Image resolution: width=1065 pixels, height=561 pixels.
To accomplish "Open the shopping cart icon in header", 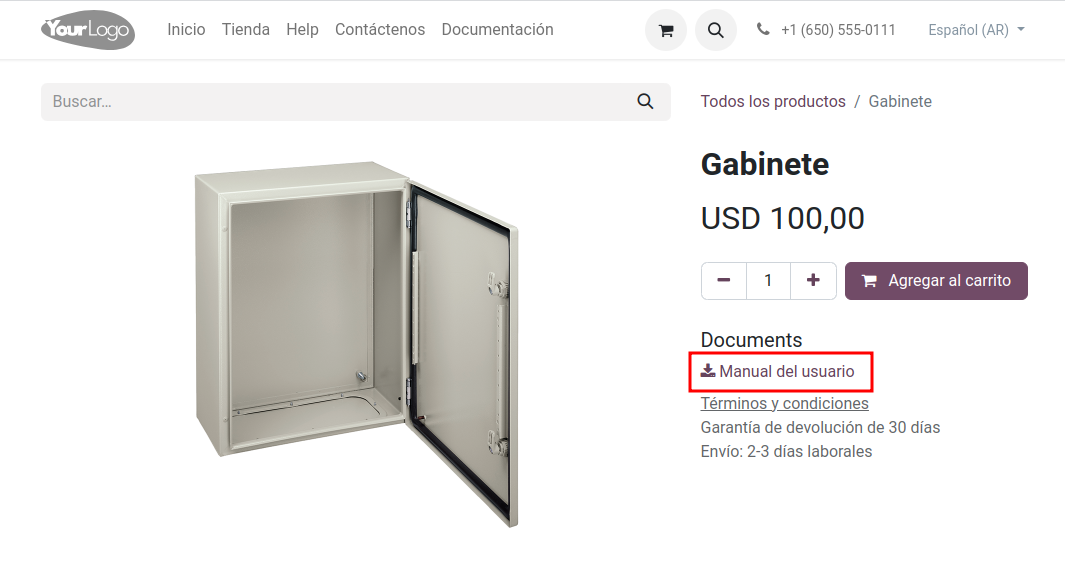I will pos(666,30).
